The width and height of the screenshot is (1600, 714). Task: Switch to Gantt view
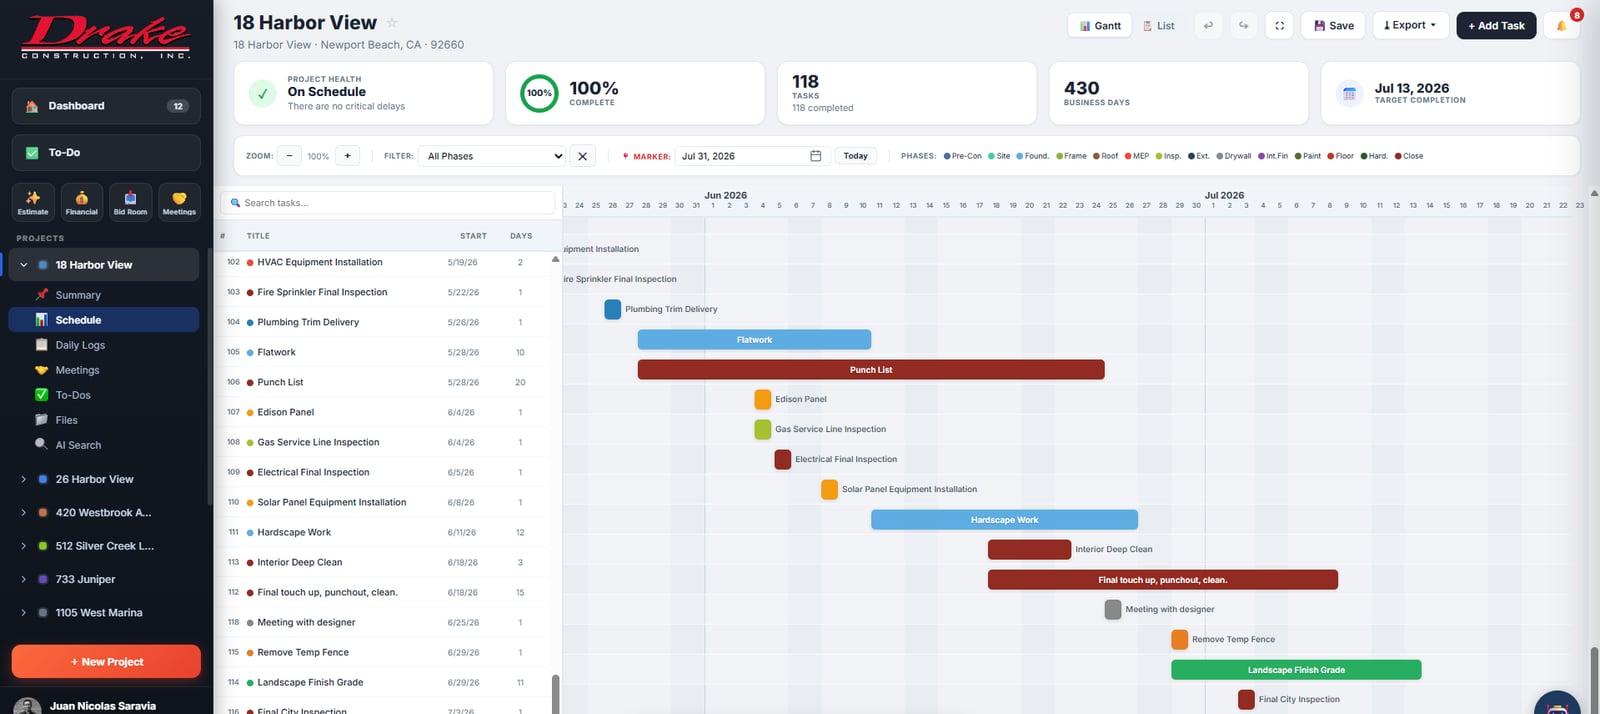tap(1100, 26)
